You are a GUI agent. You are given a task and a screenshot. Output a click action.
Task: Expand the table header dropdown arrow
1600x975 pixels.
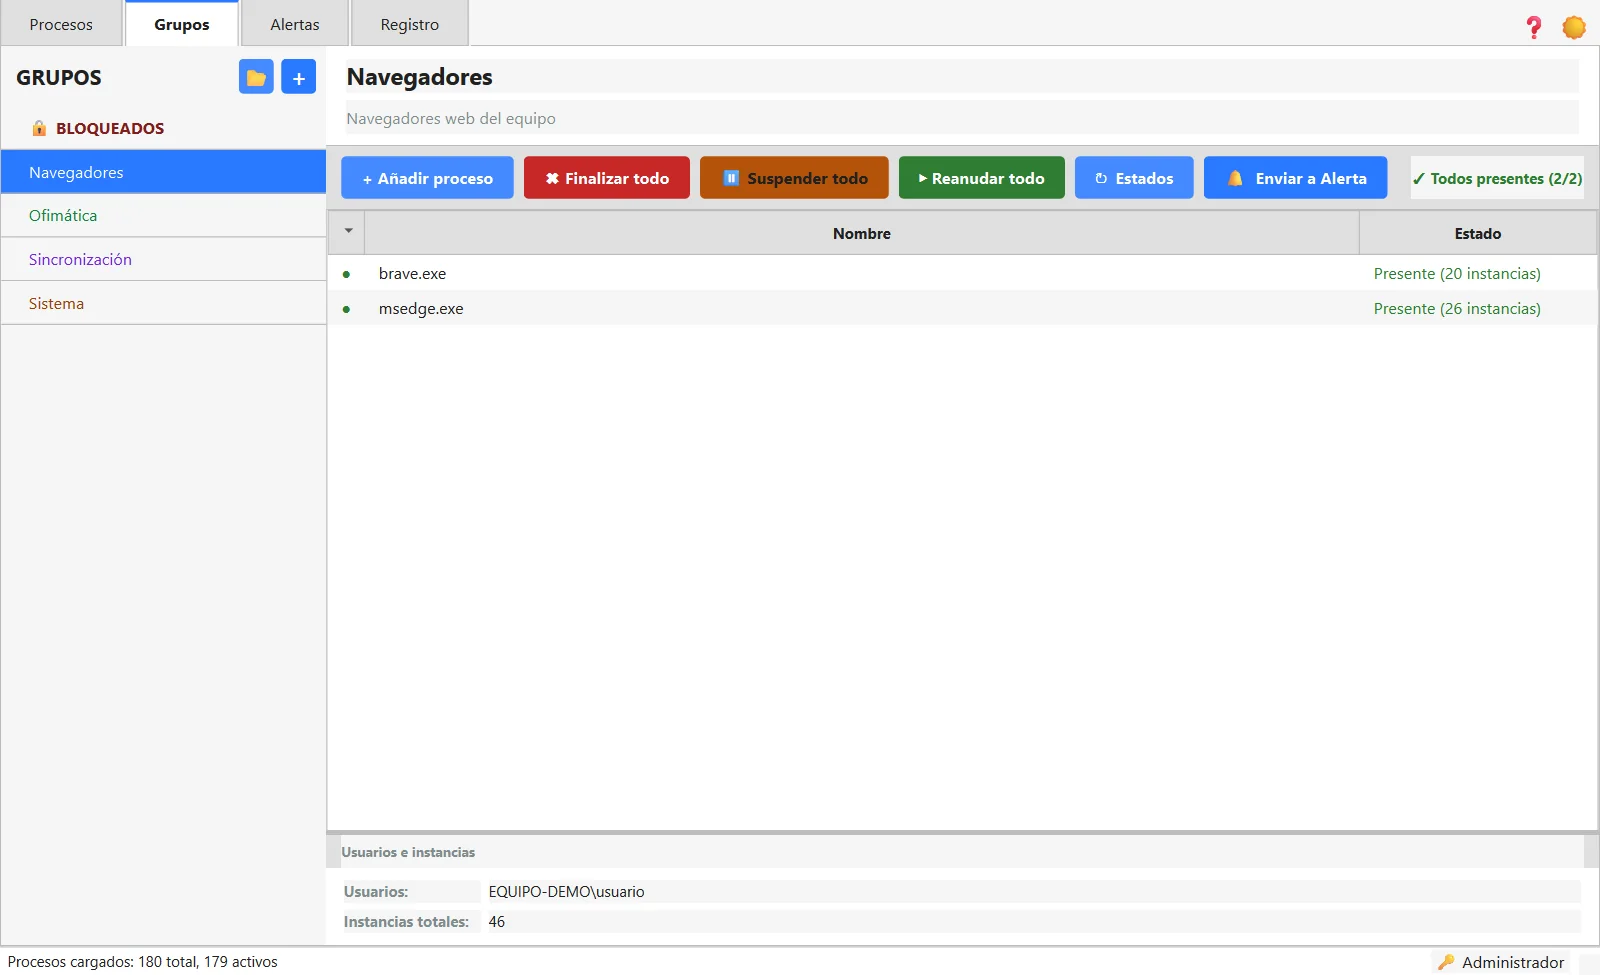pos(348,231)
